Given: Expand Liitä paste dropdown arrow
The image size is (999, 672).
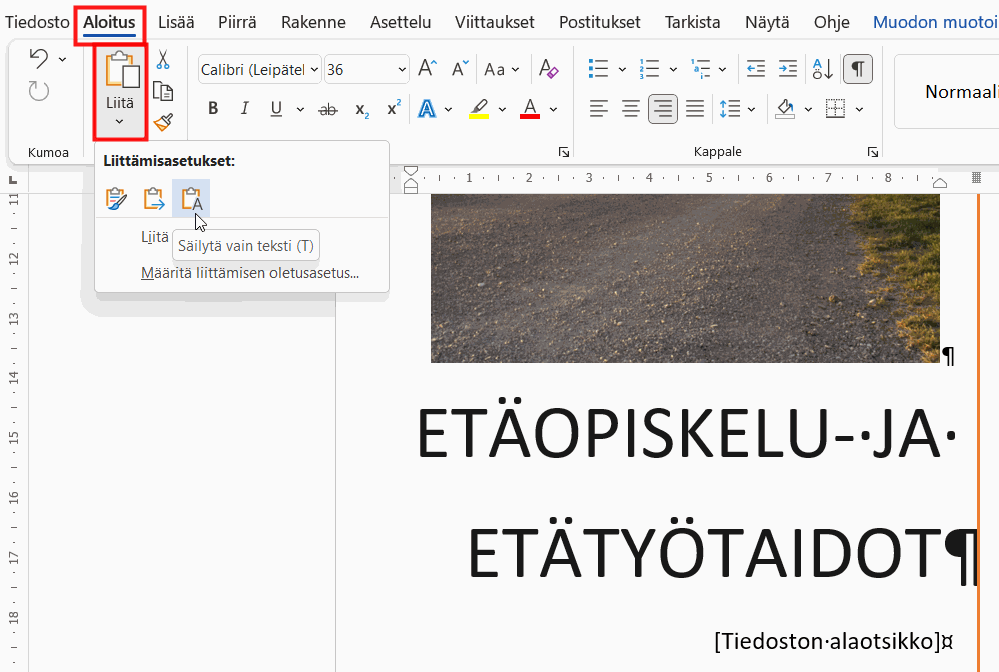Looking at the screenshot, I should point(119,122).
